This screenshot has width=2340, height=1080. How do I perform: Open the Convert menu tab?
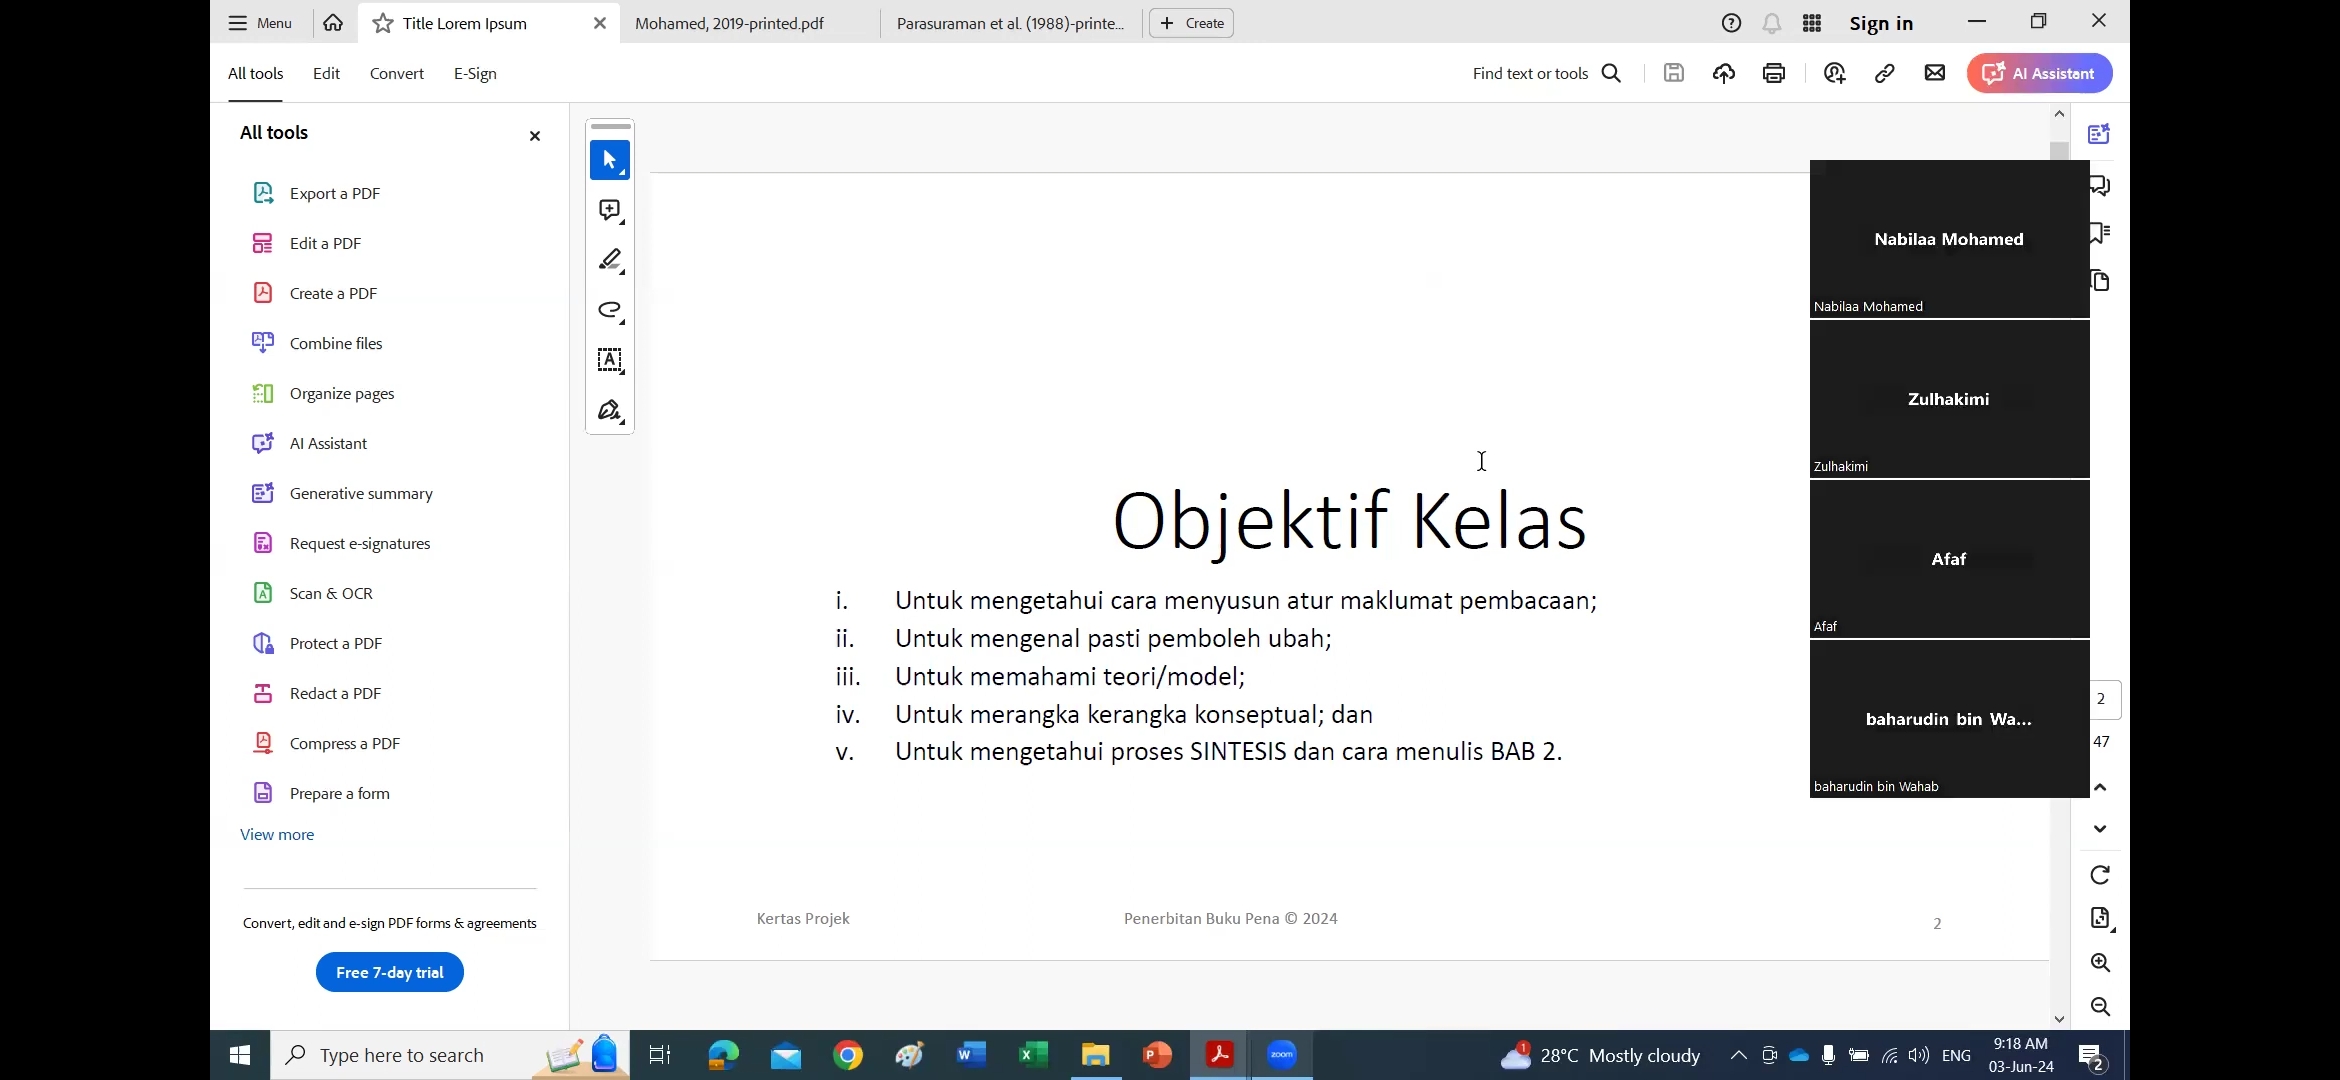[396, 73]
